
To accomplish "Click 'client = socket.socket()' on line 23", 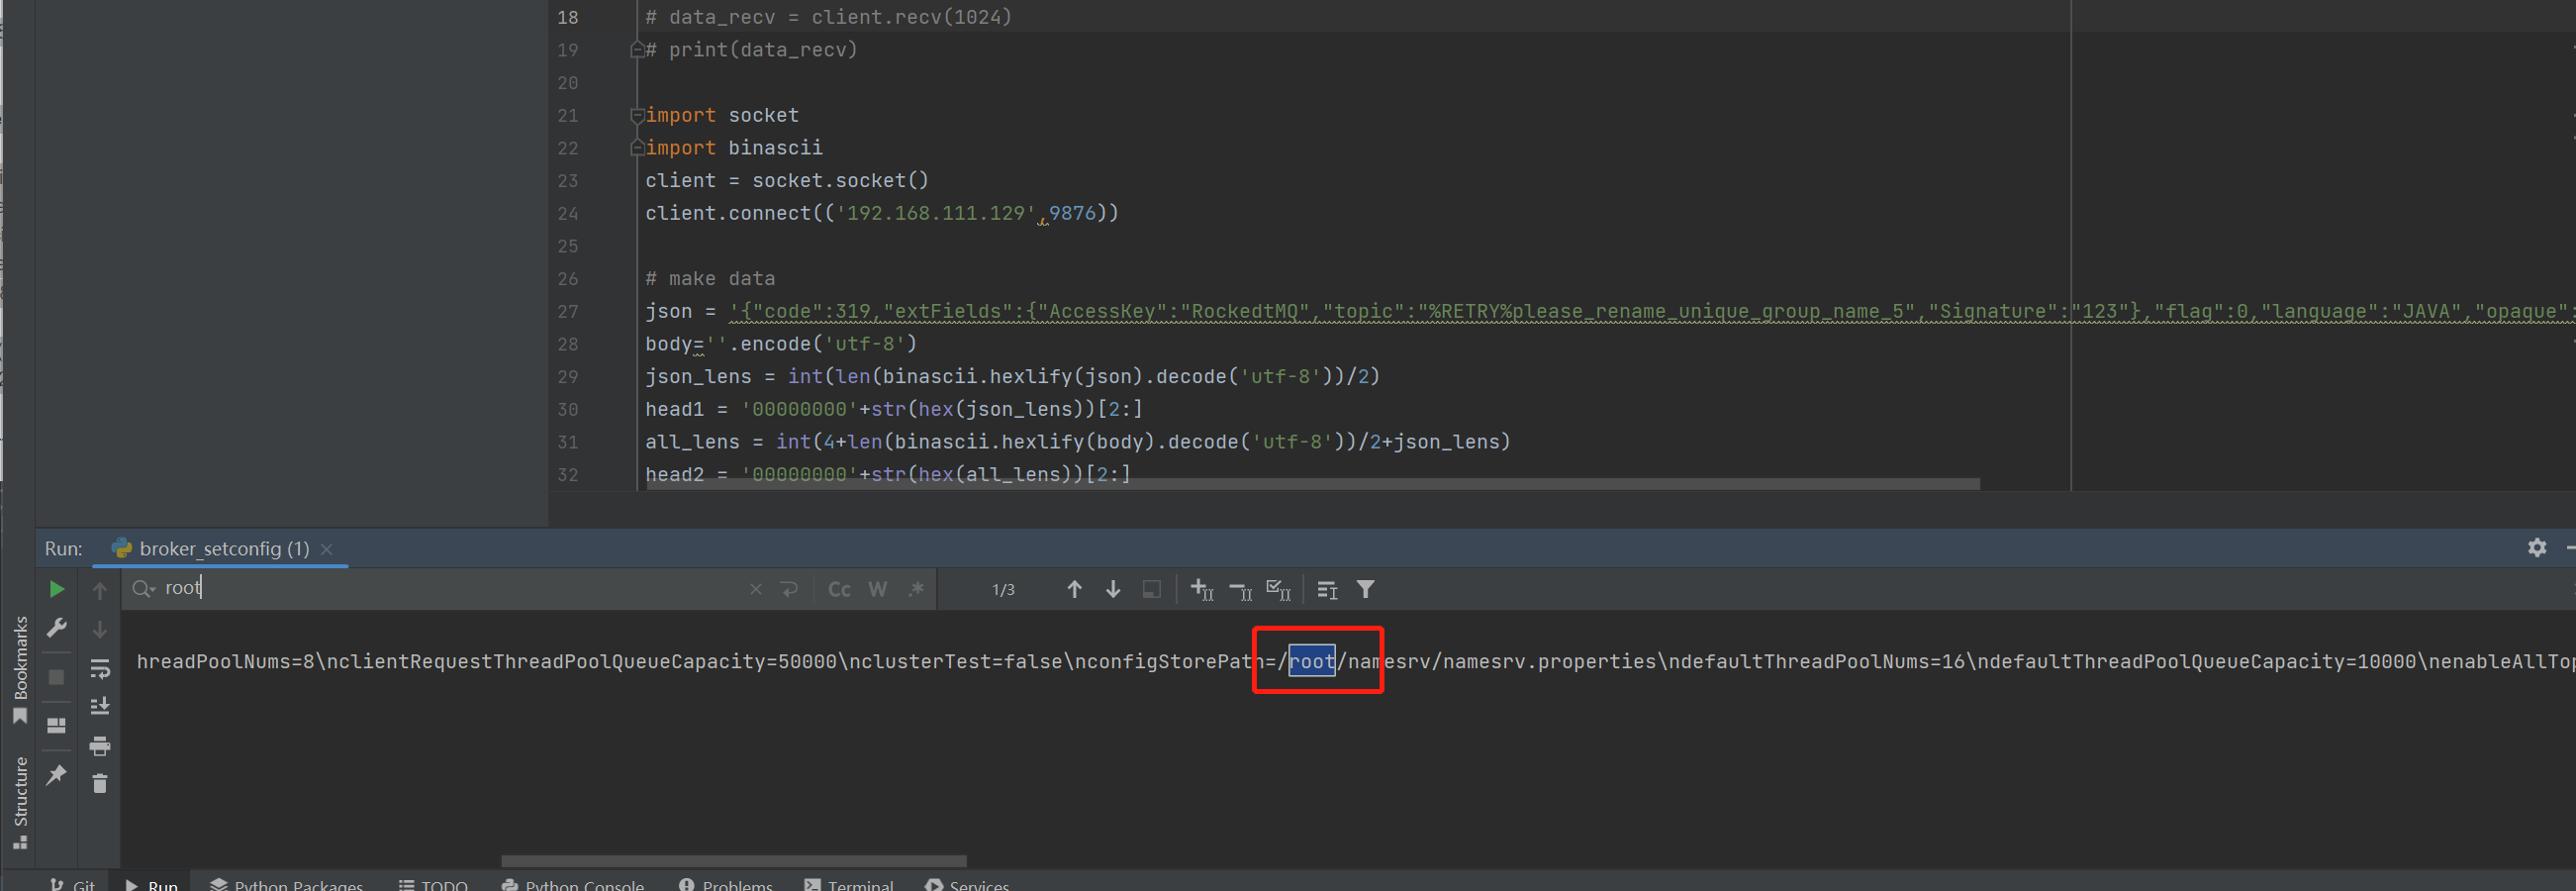I will 787,181.
